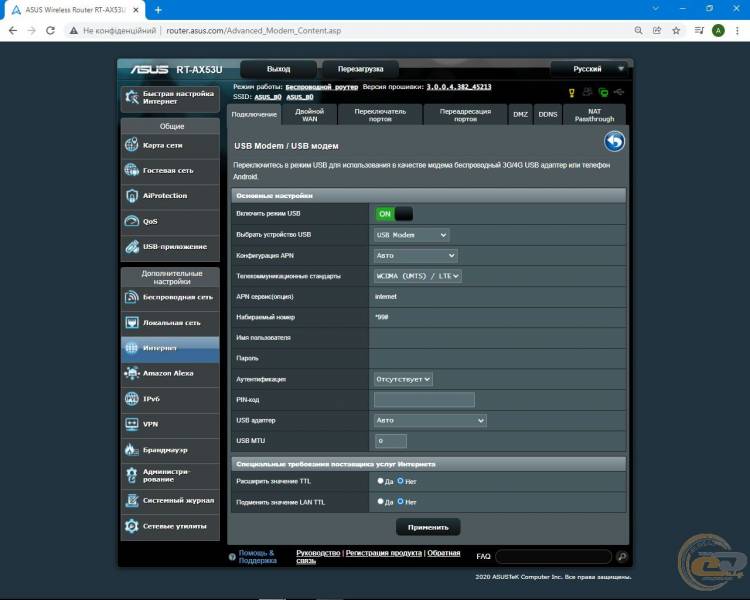Screen dimensions: 750x600
Task: Open the browser zoom magnifier icon
Action: click(638, 31)
